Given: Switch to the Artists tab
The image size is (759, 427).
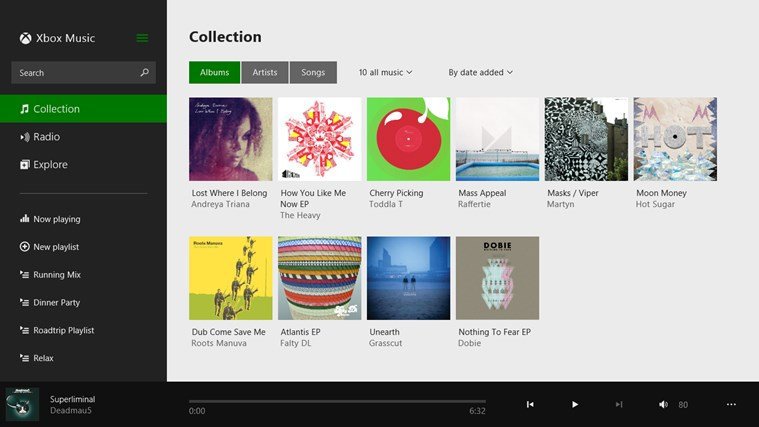Looking at the screenshot, I should (x=265, y=73).
